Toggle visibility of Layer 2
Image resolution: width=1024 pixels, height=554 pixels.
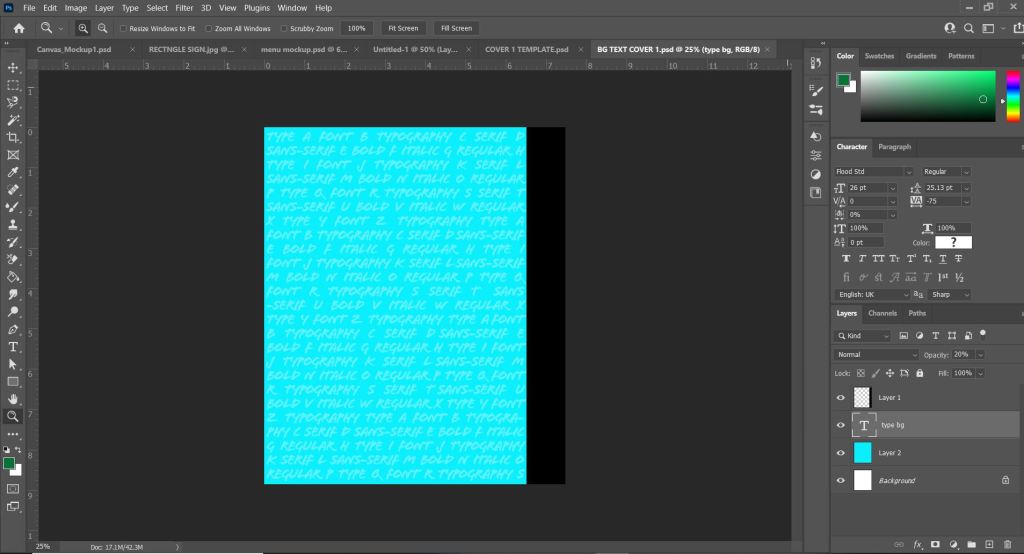(840, 453)
